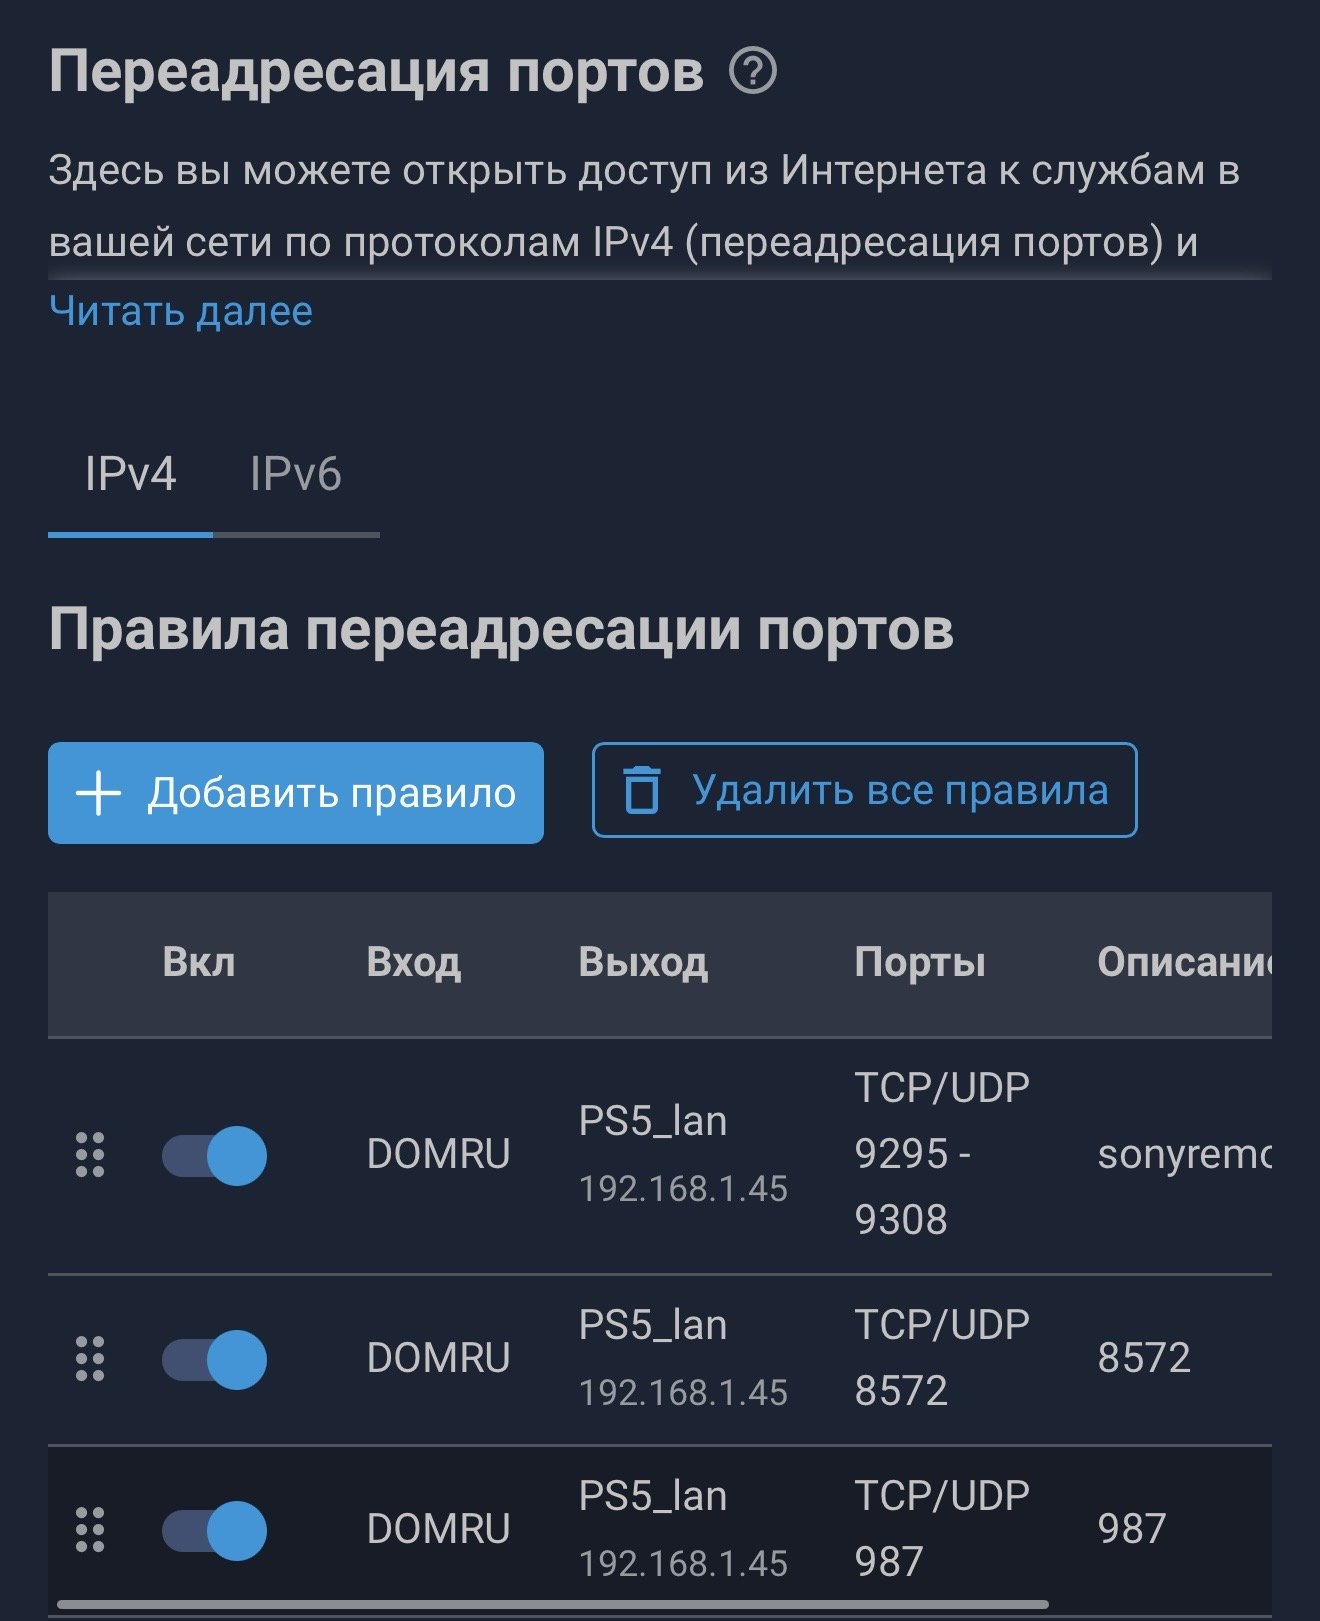Click the Порты column header

coord(920,962)
